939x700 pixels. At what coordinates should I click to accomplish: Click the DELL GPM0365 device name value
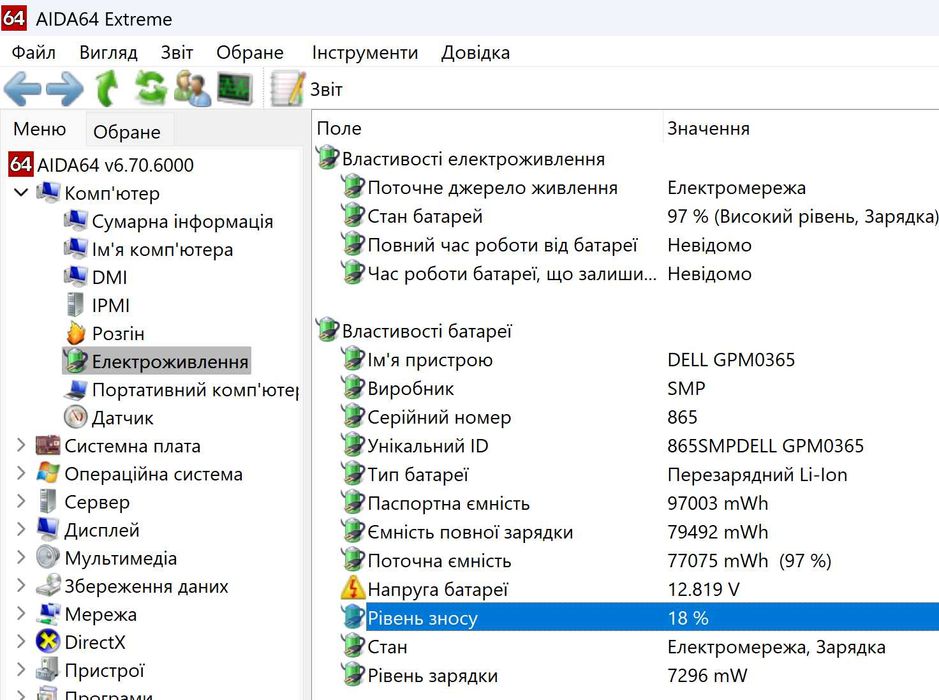731,359
